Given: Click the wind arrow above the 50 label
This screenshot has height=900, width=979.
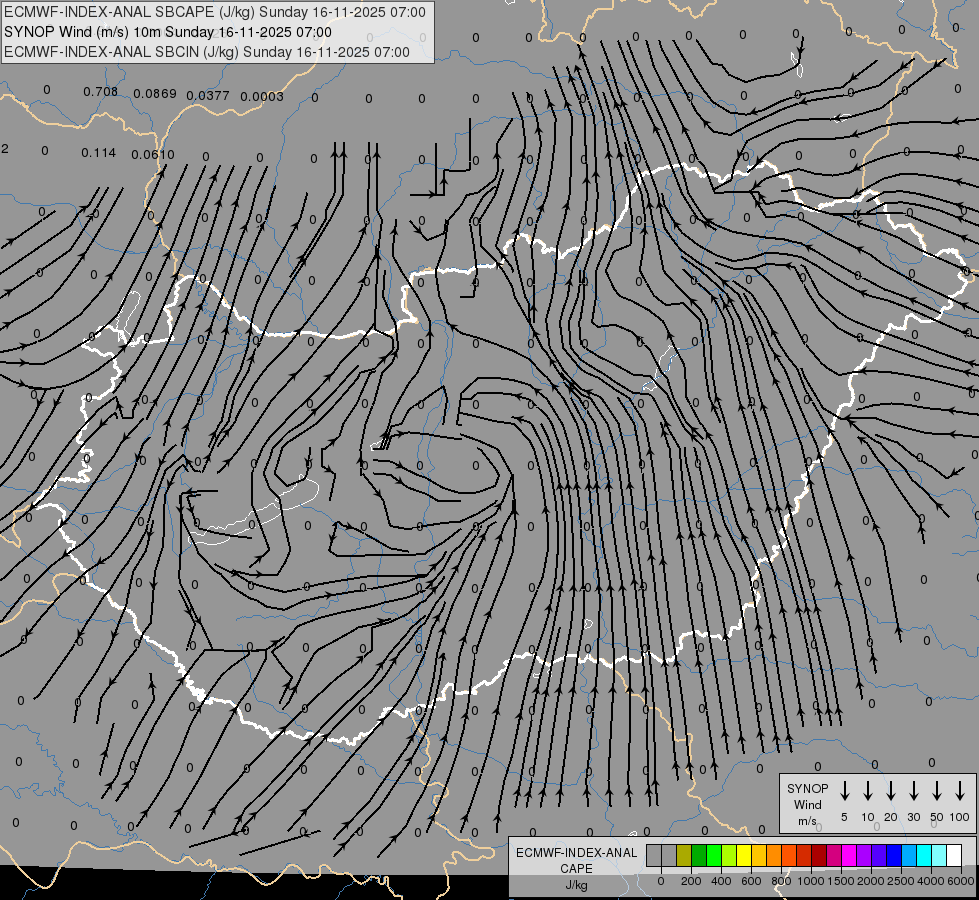Looking at the screenshot, I should 937,791.
